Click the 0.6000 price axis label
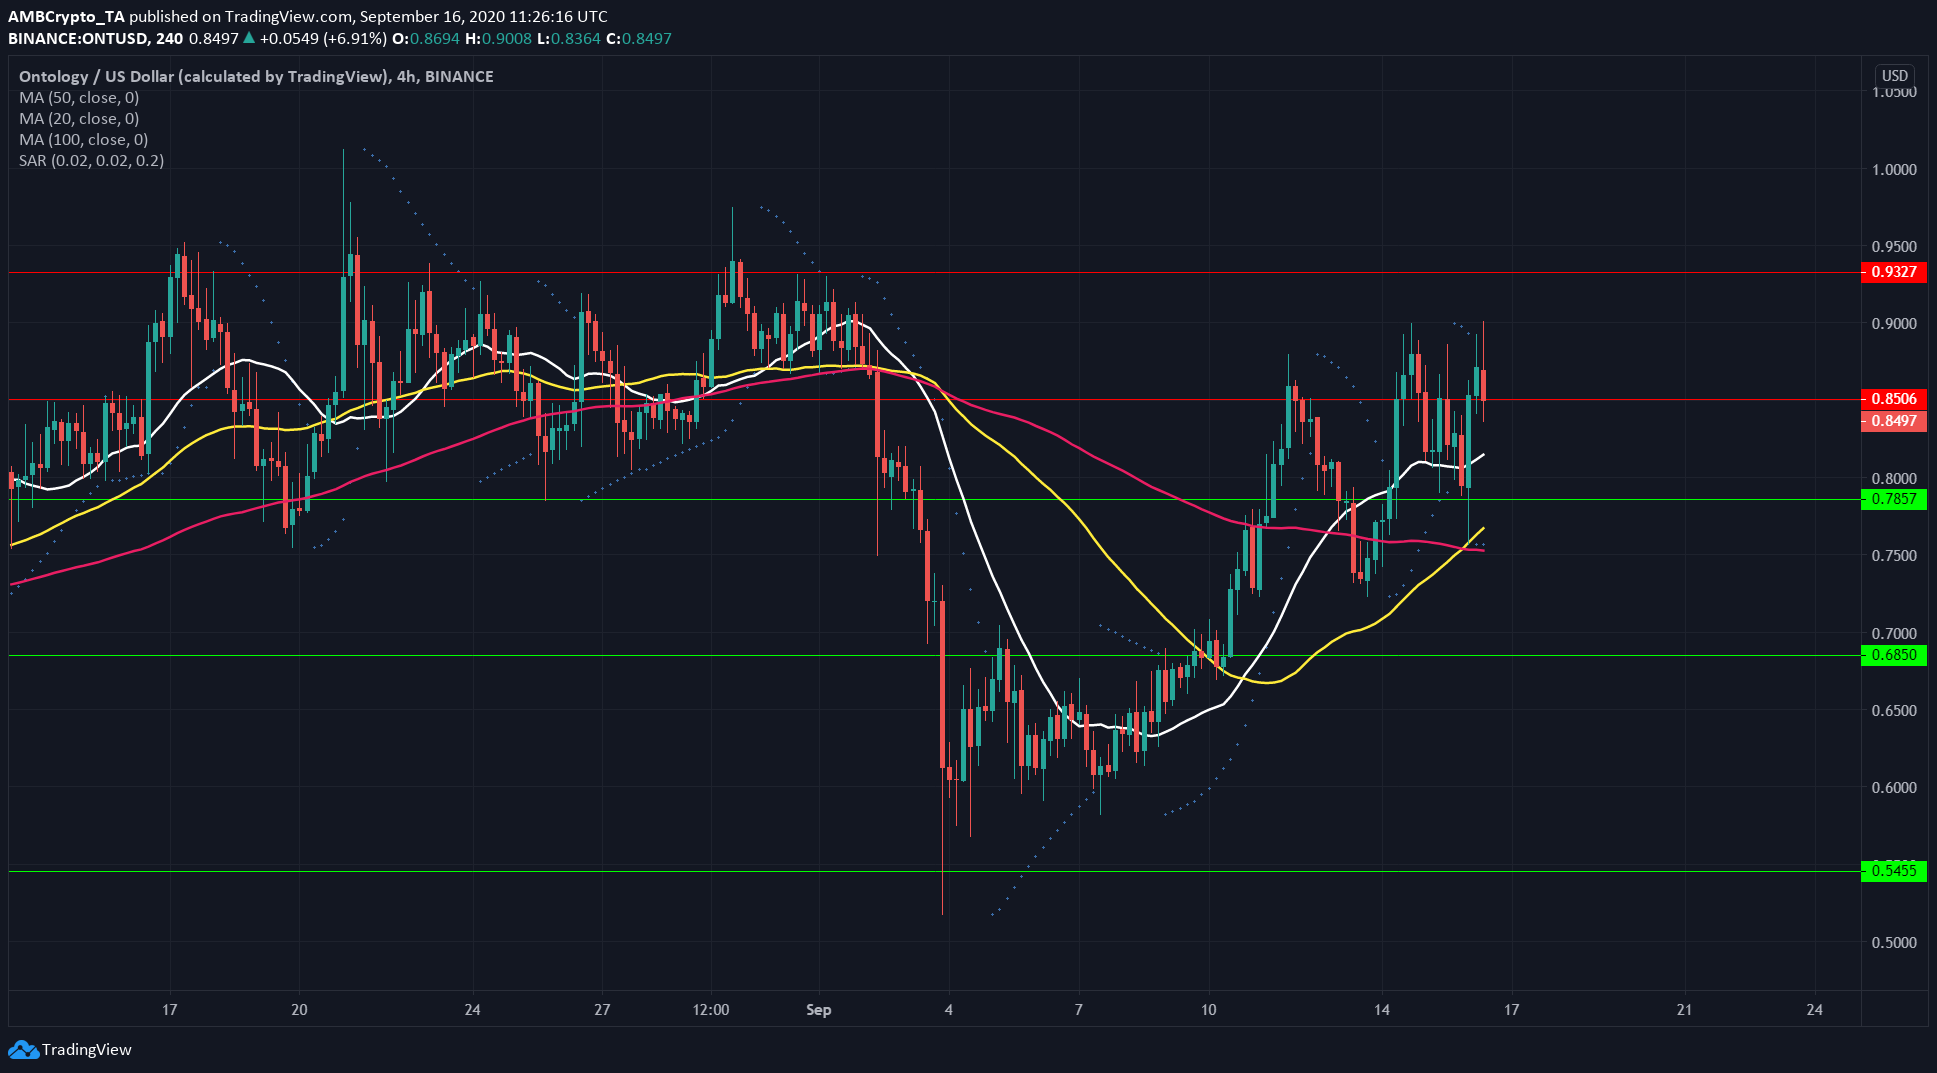 [x=1894, y=787]
